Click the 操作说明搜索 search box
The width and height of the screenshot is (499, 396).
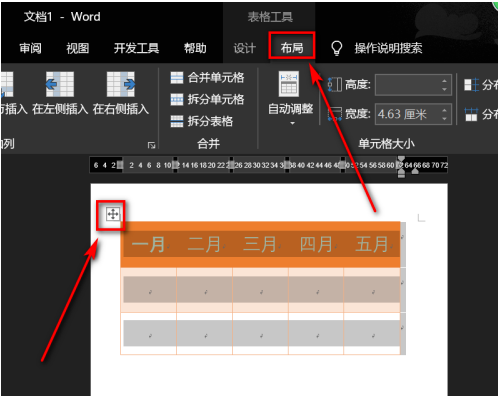(388, 48)
